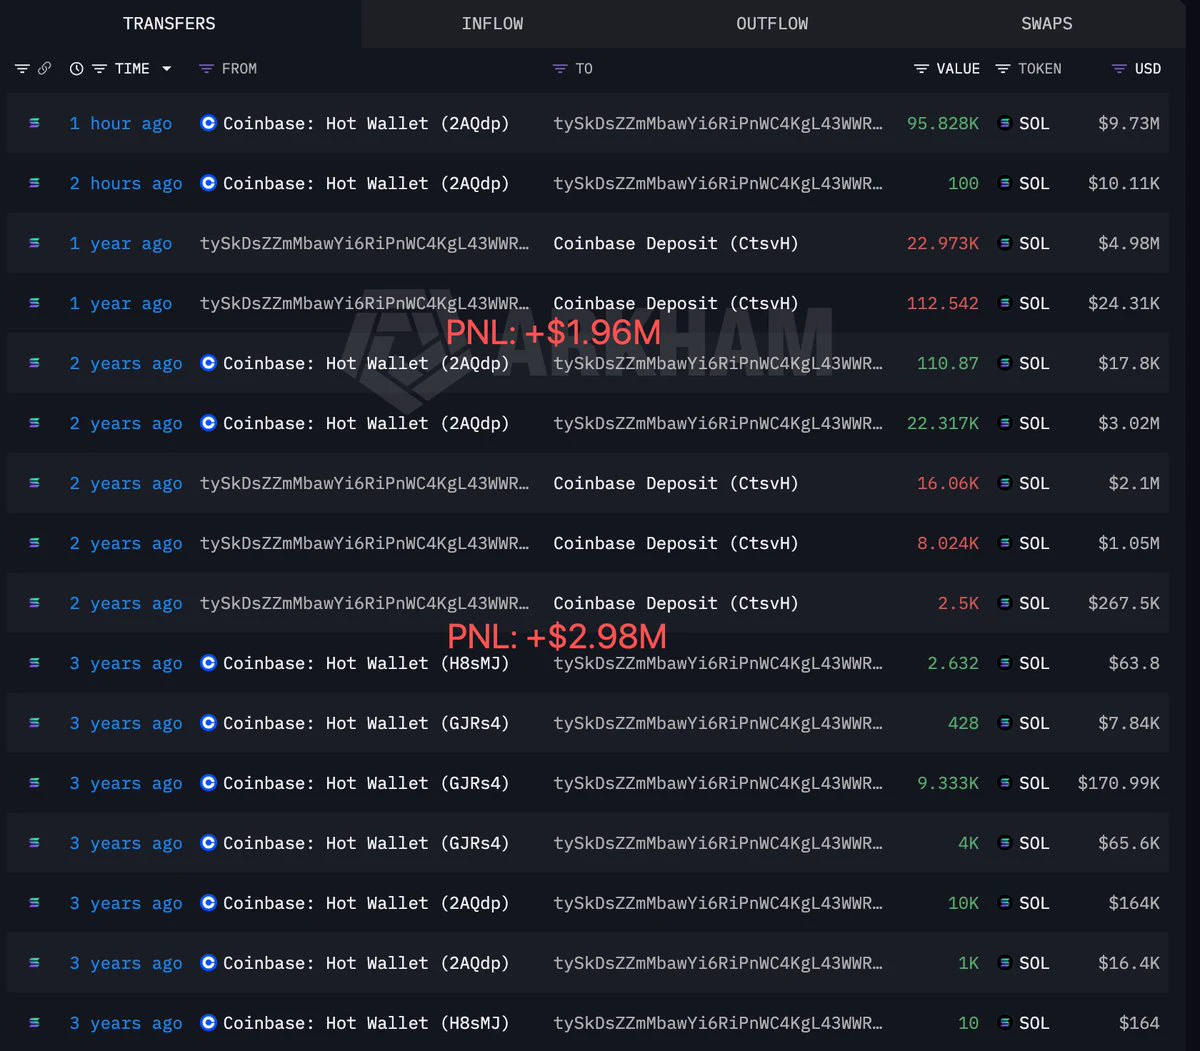
Task: Open Hot Wallet (2AQdp) in 95.828K row
Action: click(366, 123)
